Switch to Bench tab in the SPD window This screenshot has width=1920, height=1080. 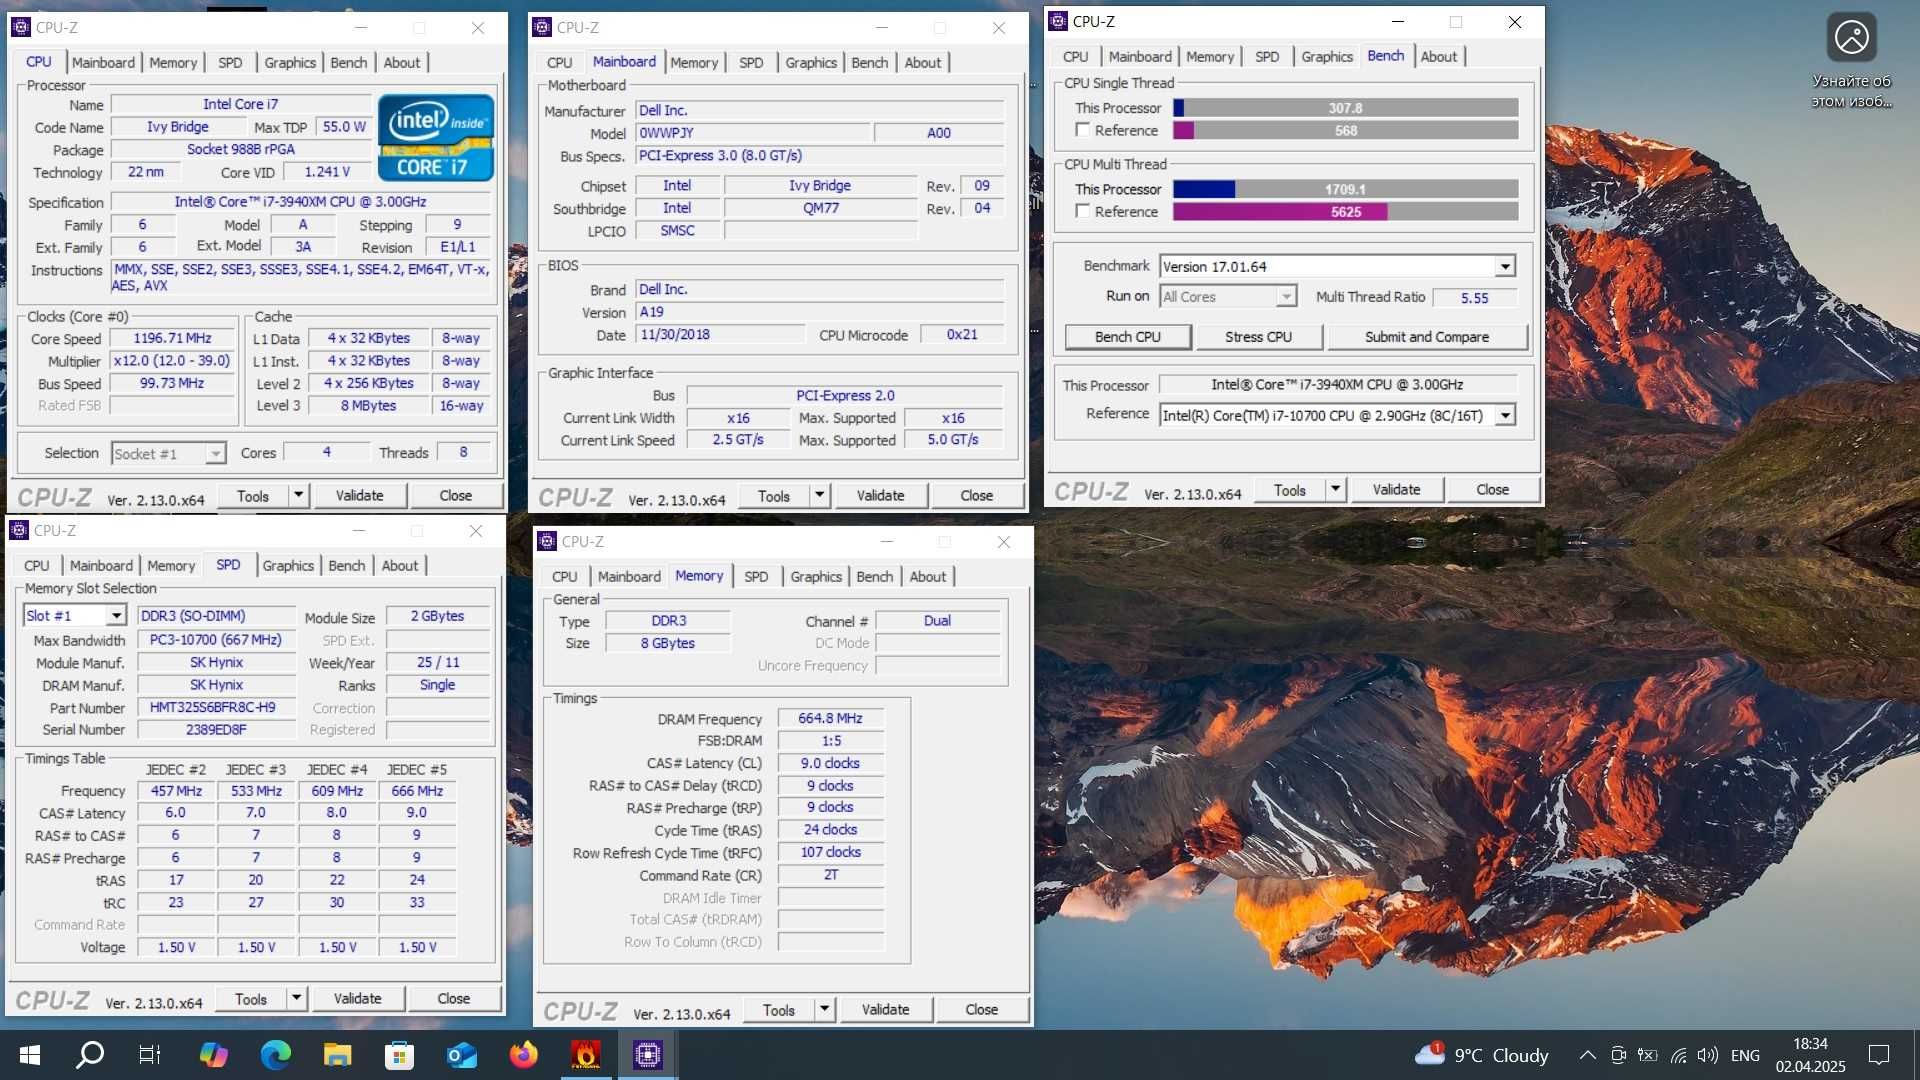(x=347, y=565)
